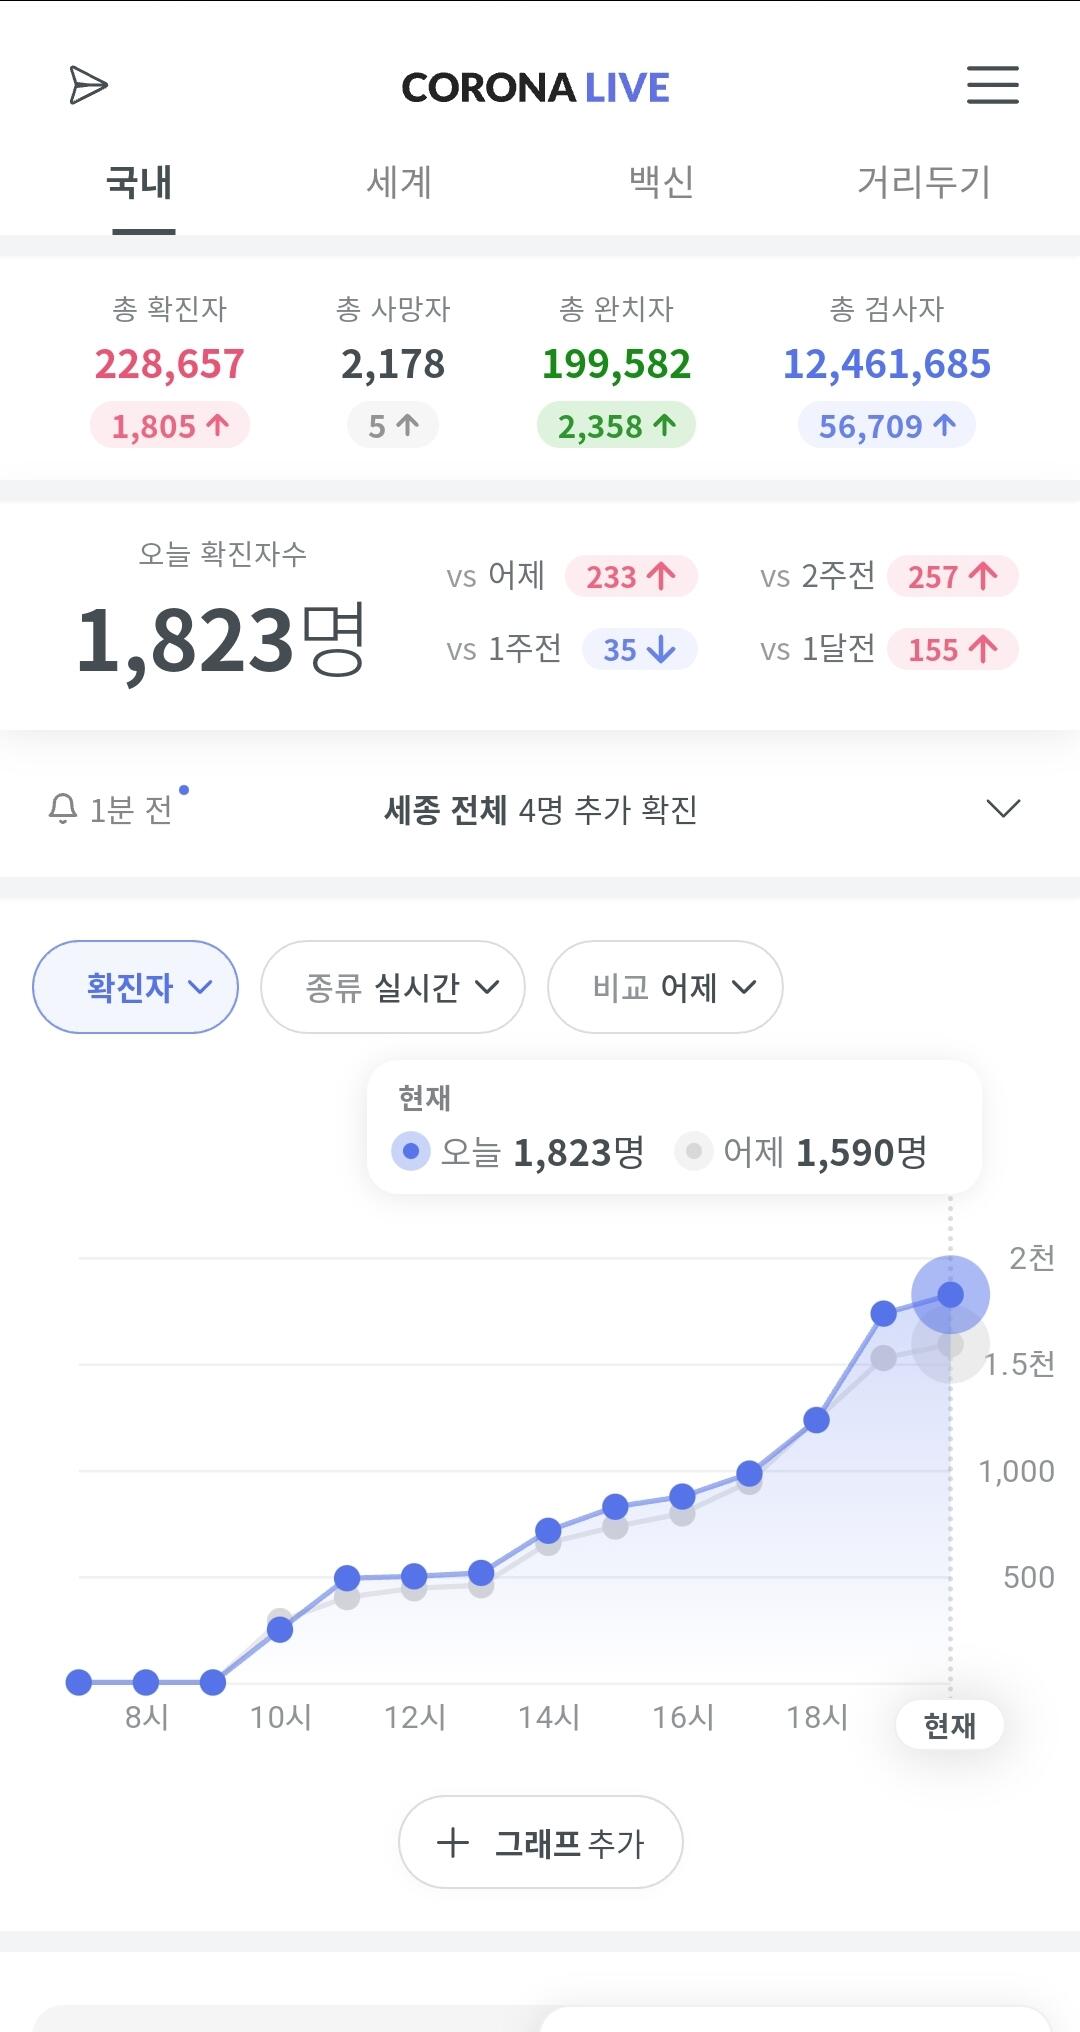This screenshot has height=2032, width=1080.
Task: Select the 현재 marker on the chart axis
Action: coord(949,1725)
